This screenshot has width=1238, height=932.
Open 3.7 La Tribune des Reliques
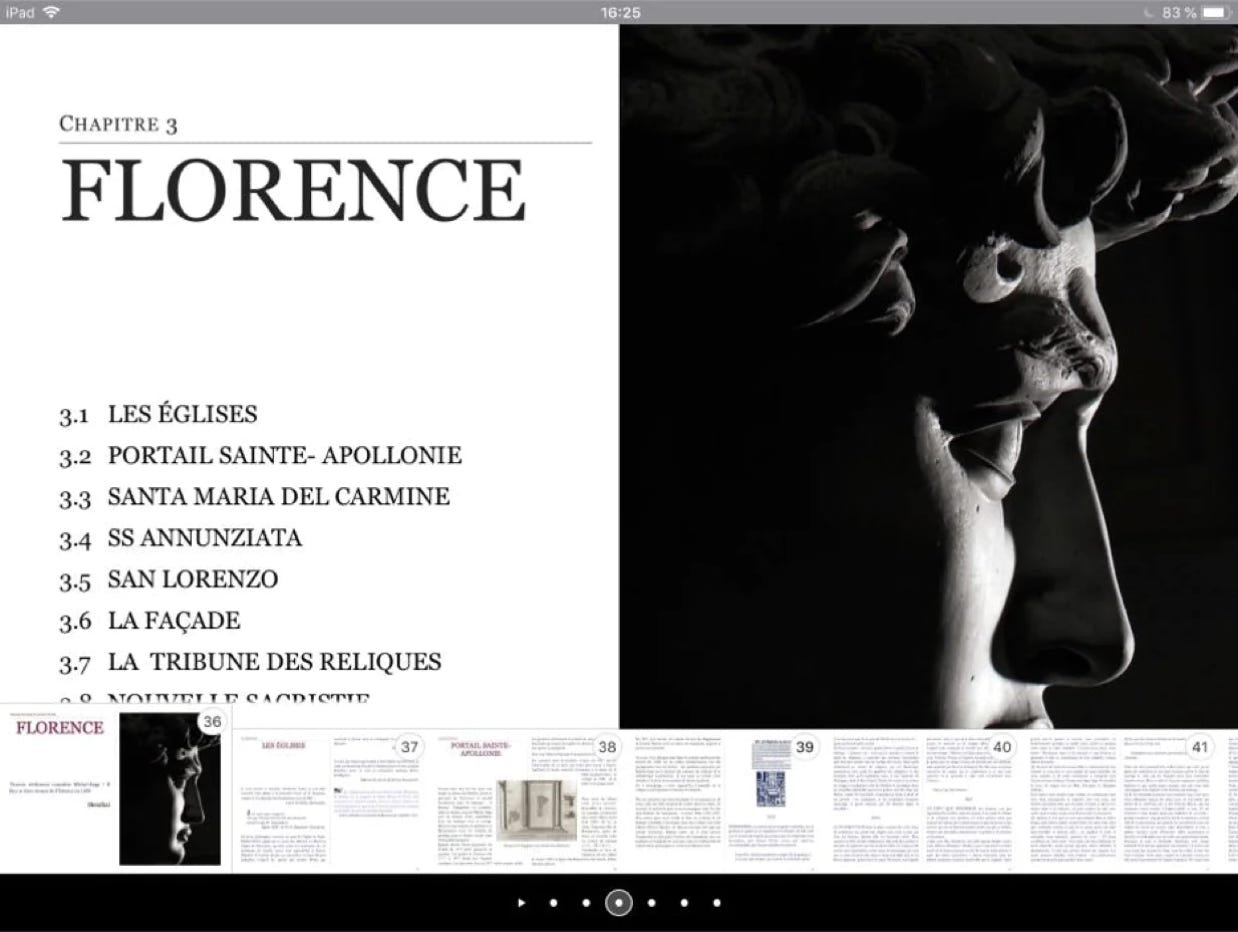pyautogui.click(x=274, y=662)
